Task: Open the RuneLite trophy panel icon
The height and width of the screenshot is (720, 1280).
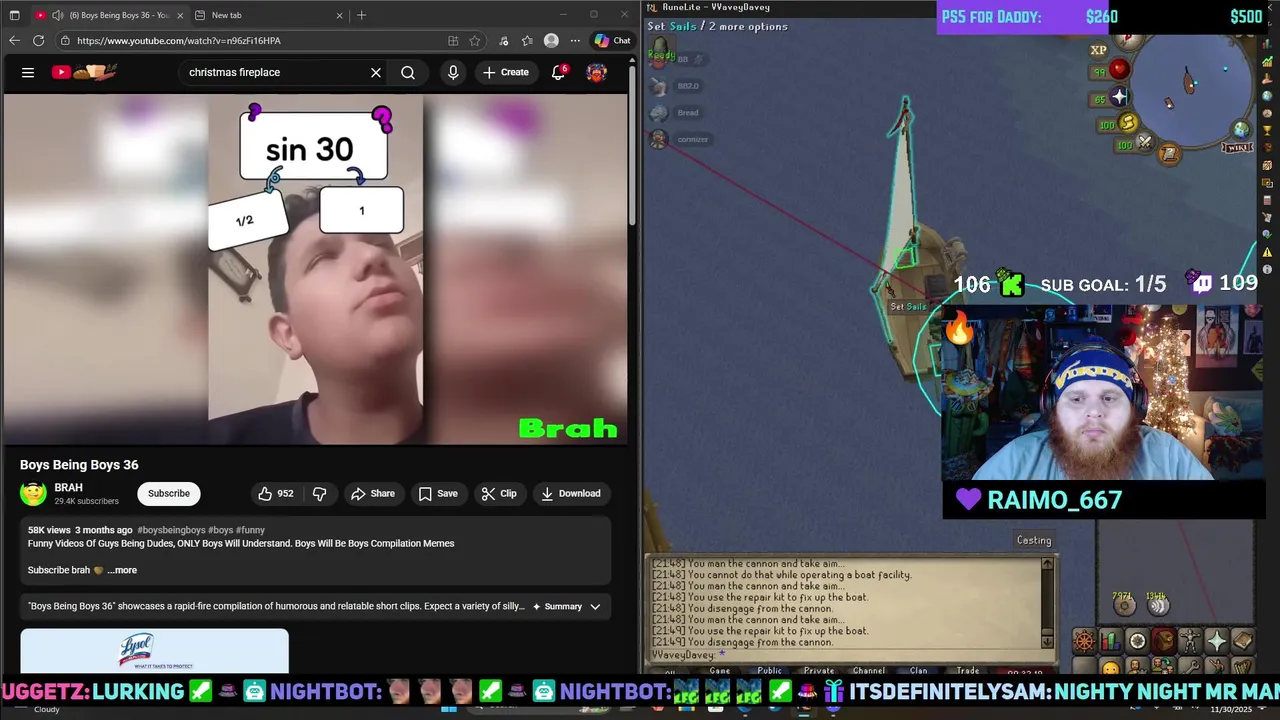Action: 1267,130
